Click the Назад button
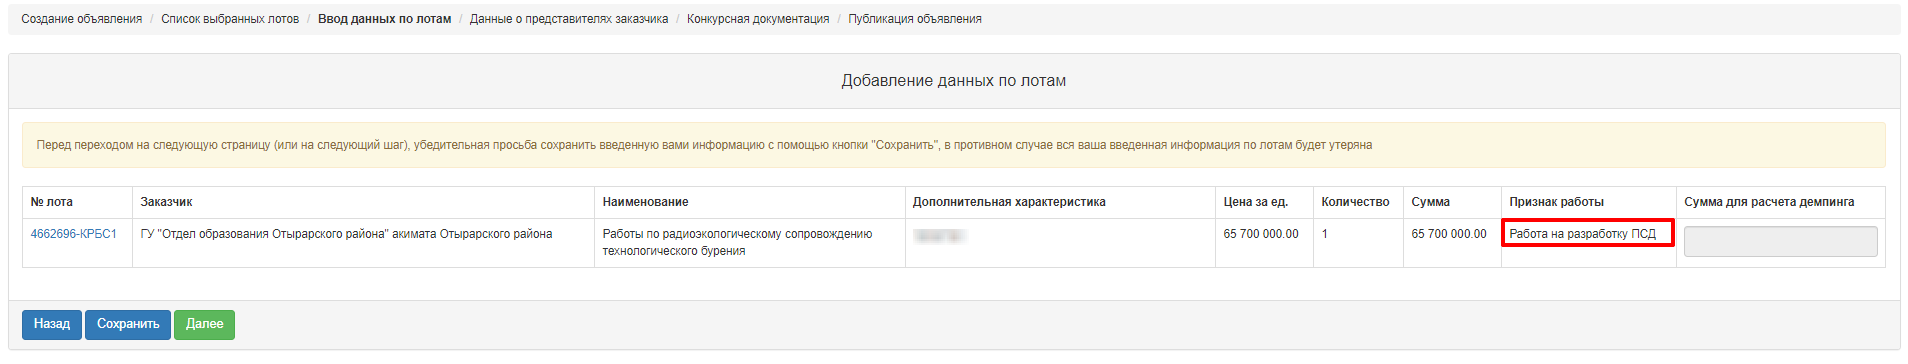This screenshot has height=364, width=1908. [x=52, y=324]
